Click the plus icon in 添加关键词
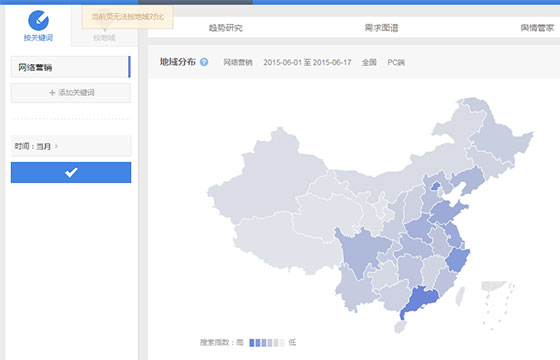This screenshot has height=360, width=560. 52,93
